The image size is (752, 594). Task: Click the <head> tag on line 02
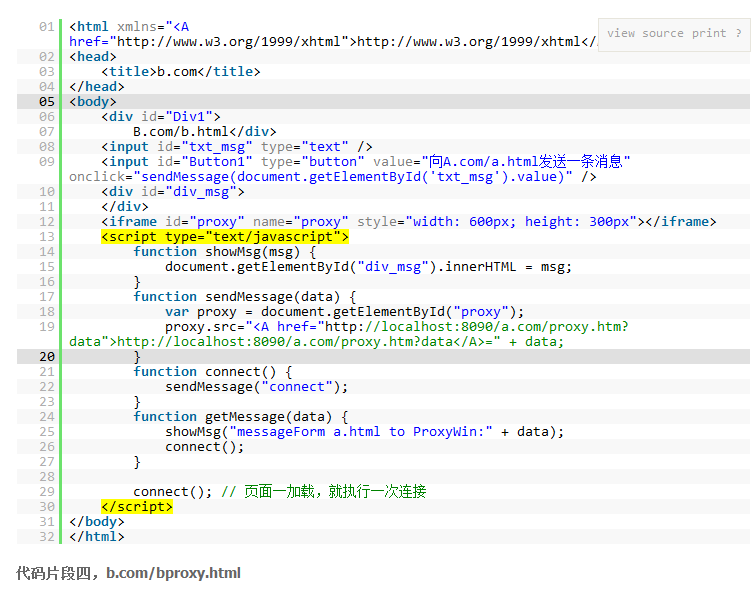point(93,57)
